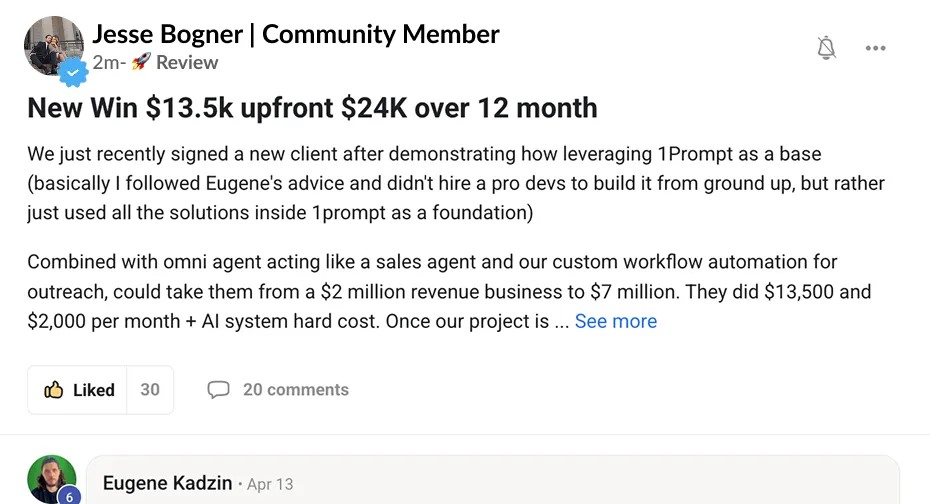The image size is (930, 504).
Task: Click the Apr 13 comment timestamp
Action: (x=270, y=484)
